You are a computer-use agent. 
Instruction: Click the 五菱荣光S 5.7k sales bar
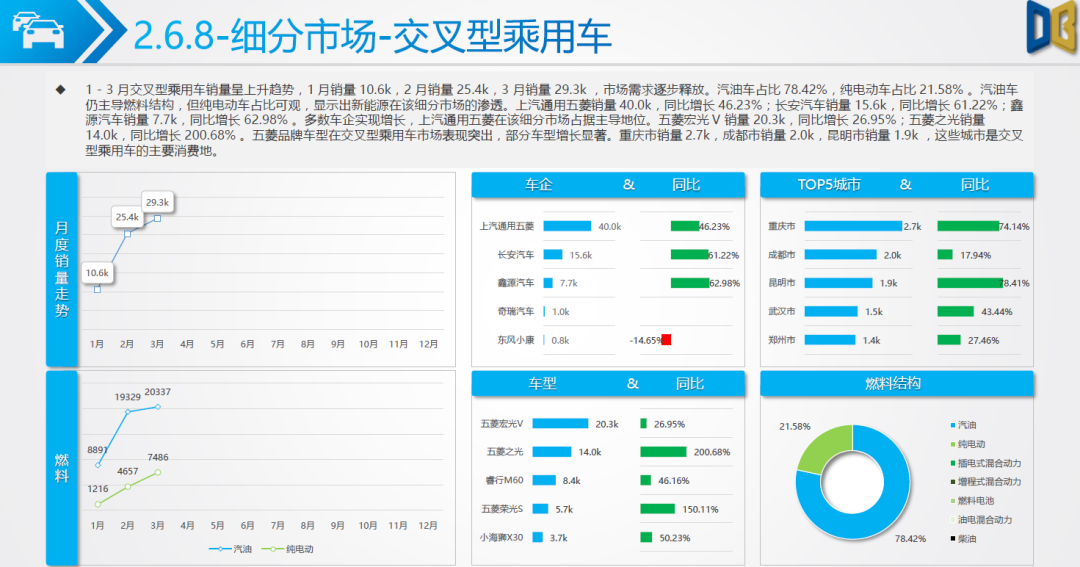pyautogui.click(x=540, y=509)
